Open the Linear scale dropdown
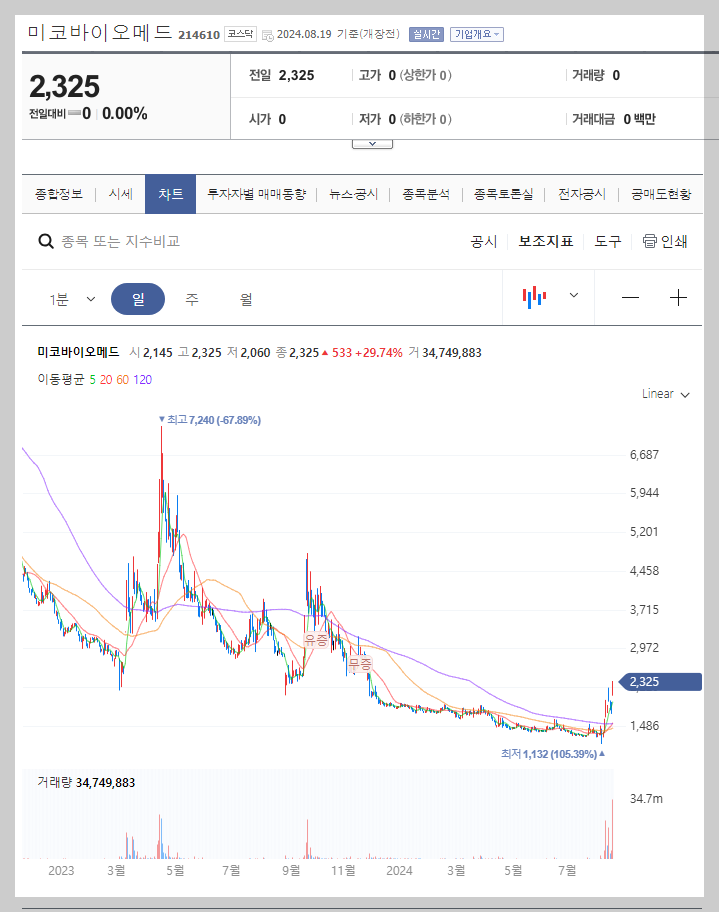 pyautogui.click(x=665, y=394)
